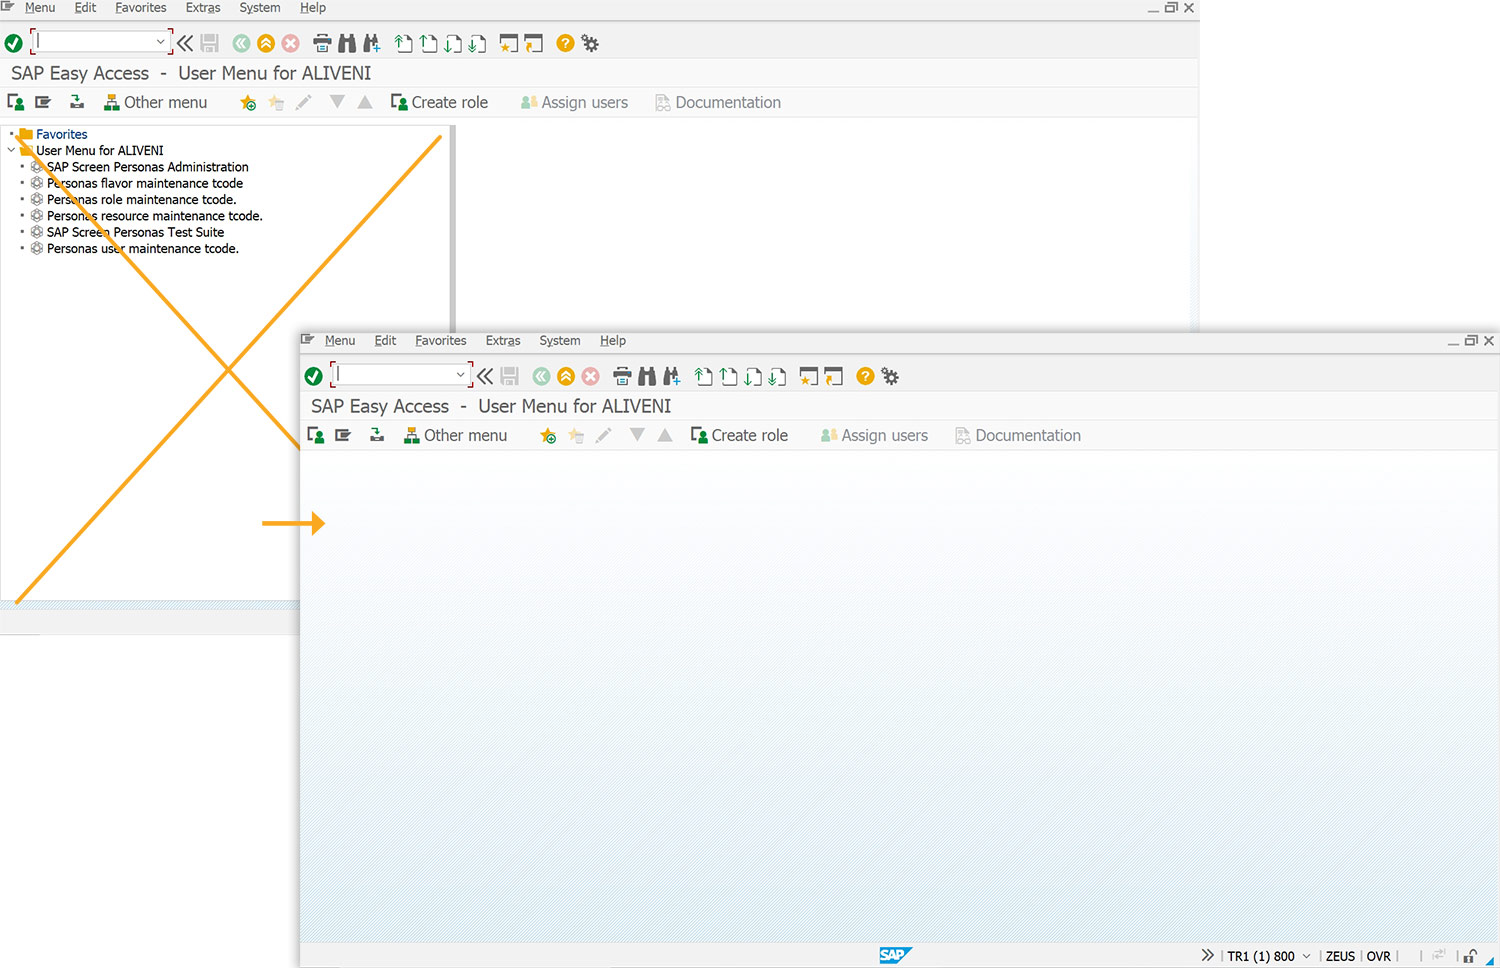This screenshot has height=968, width=1500.
Task: Click Create role button in front window
Action: coord(739,435)
